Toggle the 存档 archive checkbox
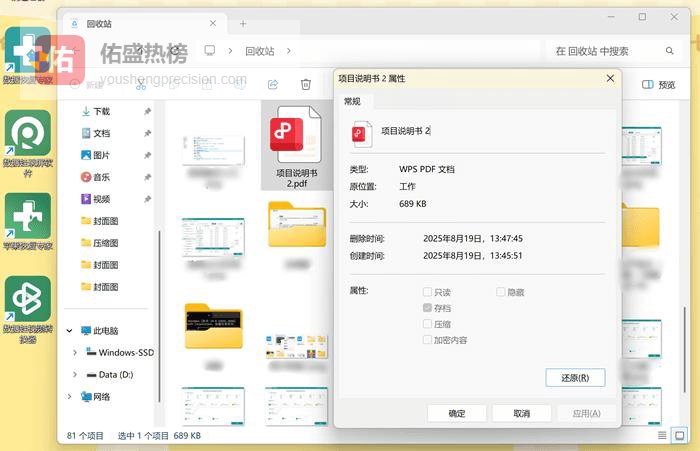Screen dimensions: 700x451 tap(428, 308)
